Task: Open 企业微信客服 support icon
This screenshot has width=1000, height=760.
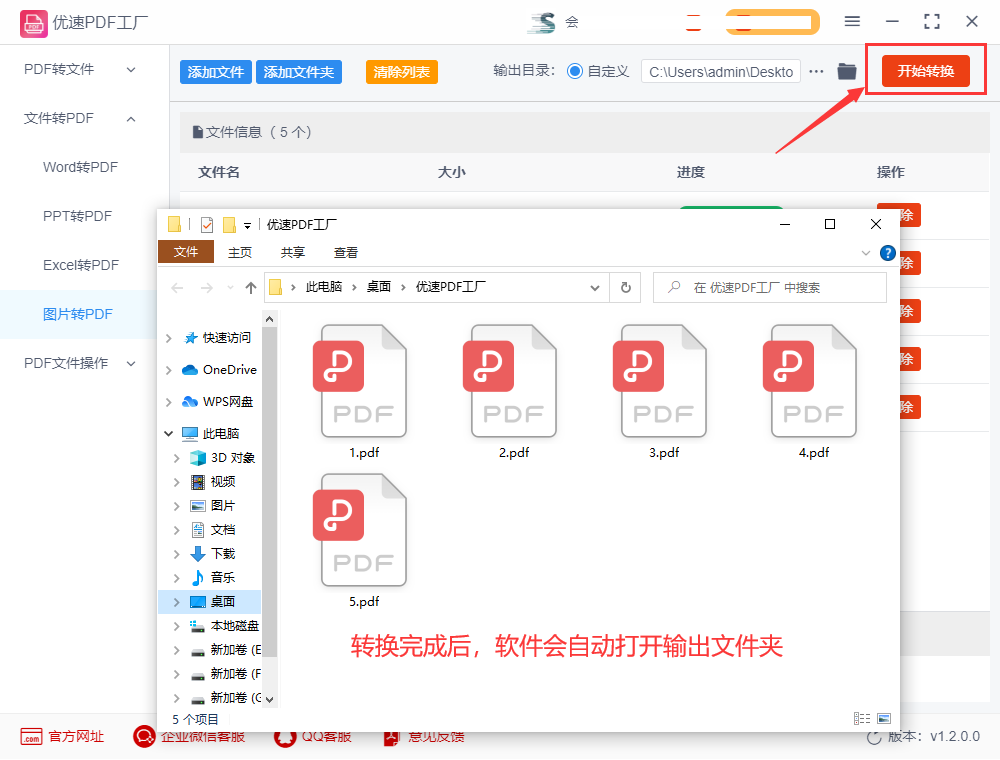Action: (x=144, y=736)
